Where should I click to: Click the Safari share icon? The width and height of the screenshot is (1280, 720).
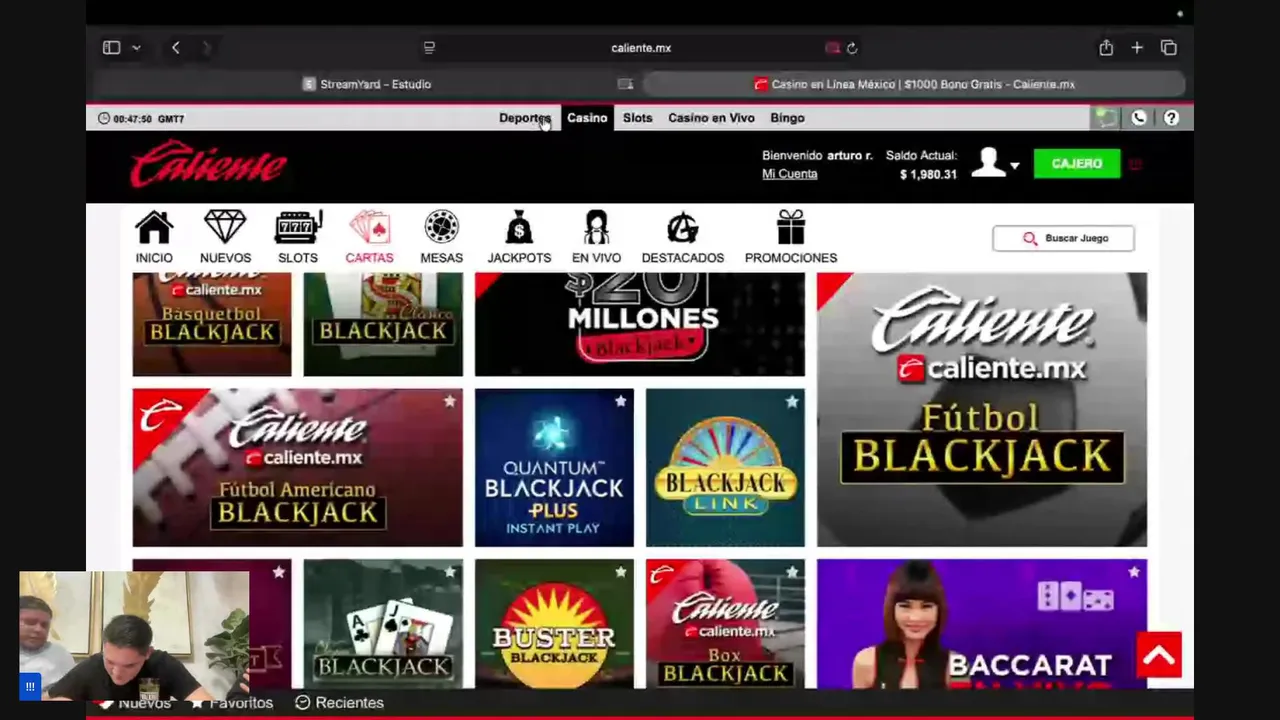[1106, 48]
